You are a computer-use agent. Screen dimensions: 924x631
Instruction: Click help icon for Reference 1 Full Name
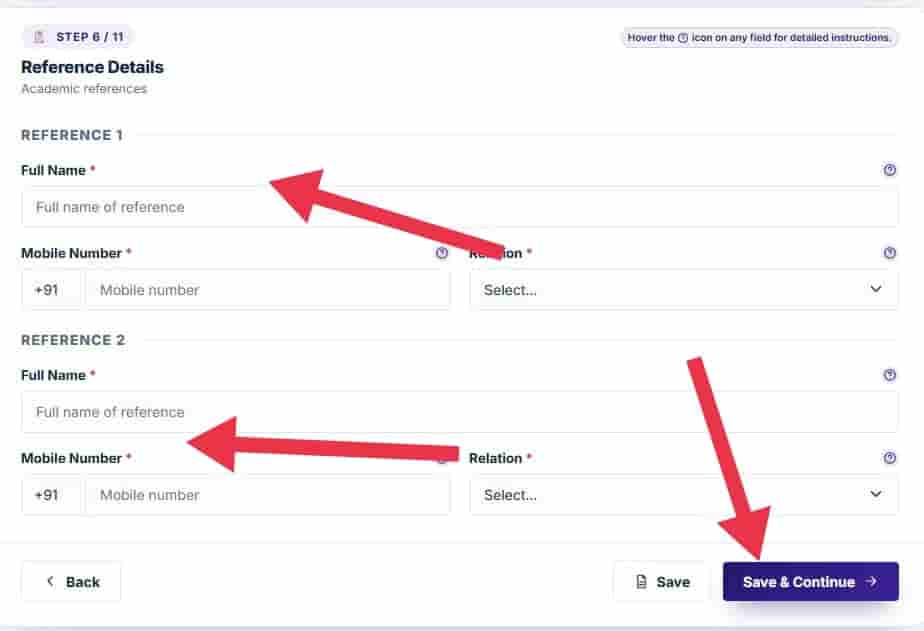[x=889, y=170]
